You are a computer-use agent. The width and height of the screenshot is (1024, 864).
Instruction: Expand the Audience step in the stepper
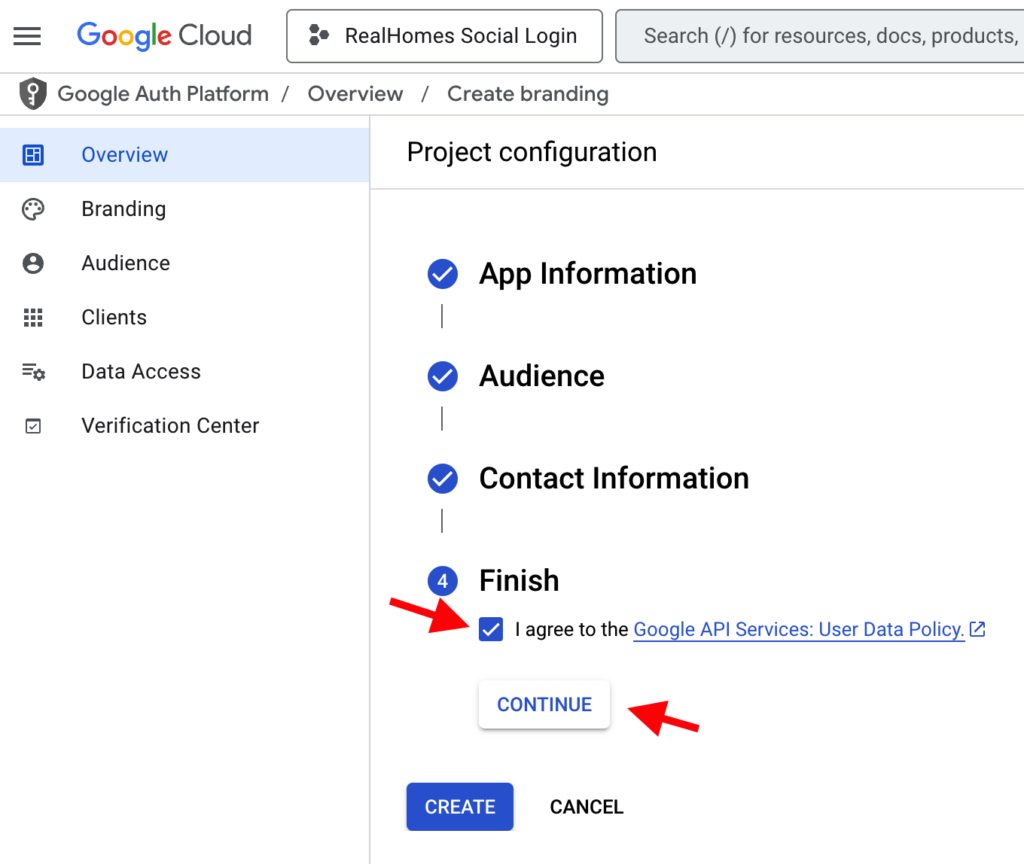(541, 376)
